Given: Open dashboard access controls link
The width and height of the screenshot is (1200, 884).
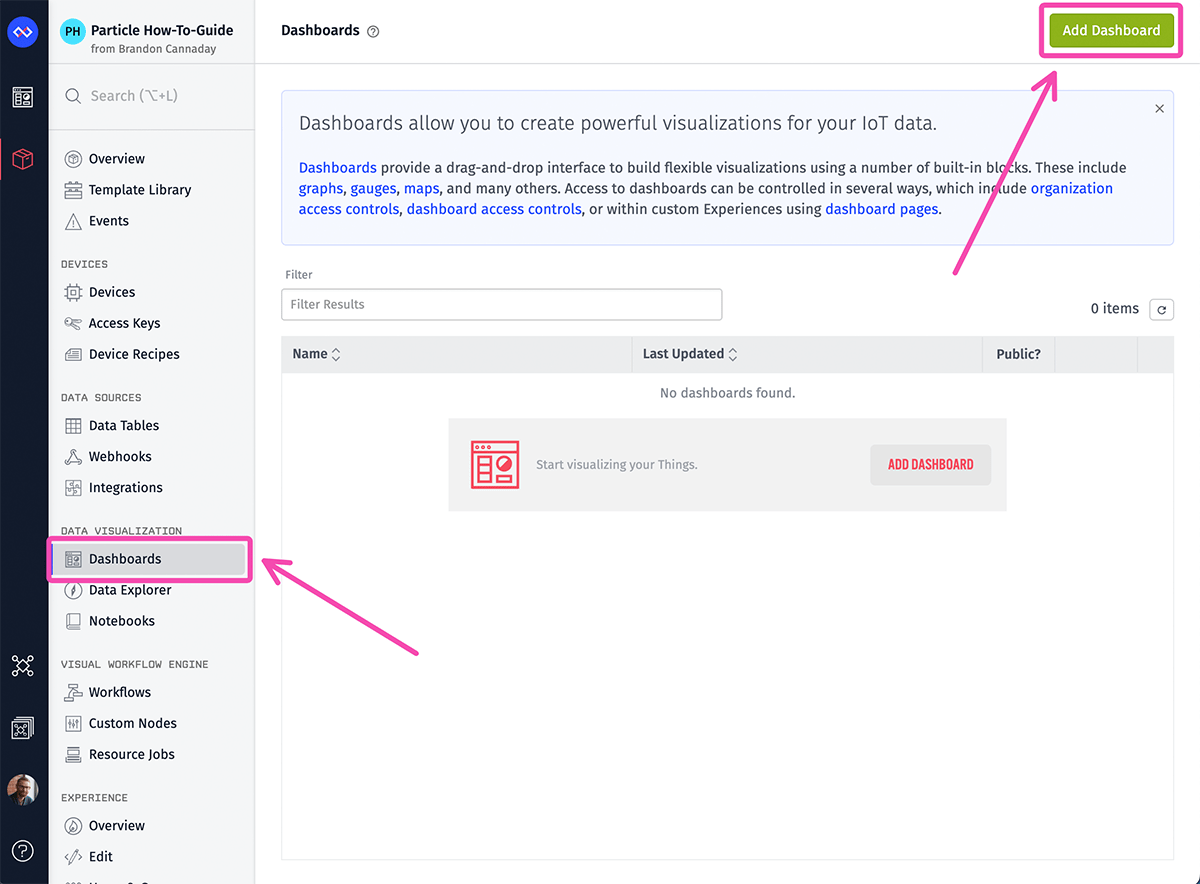Looking at the screenshot, I should [494, 209].
